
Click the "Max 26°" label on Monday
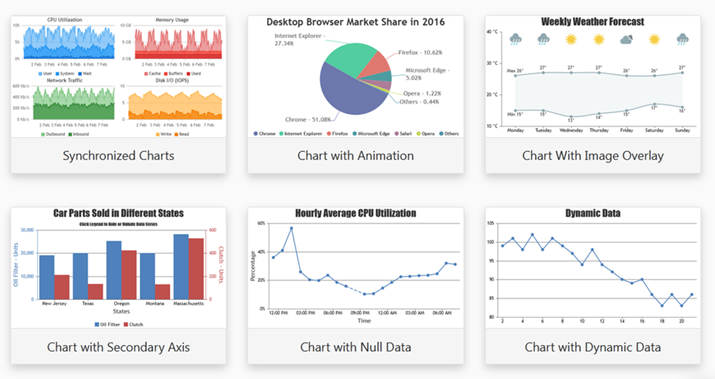click(x=515, y=71)
